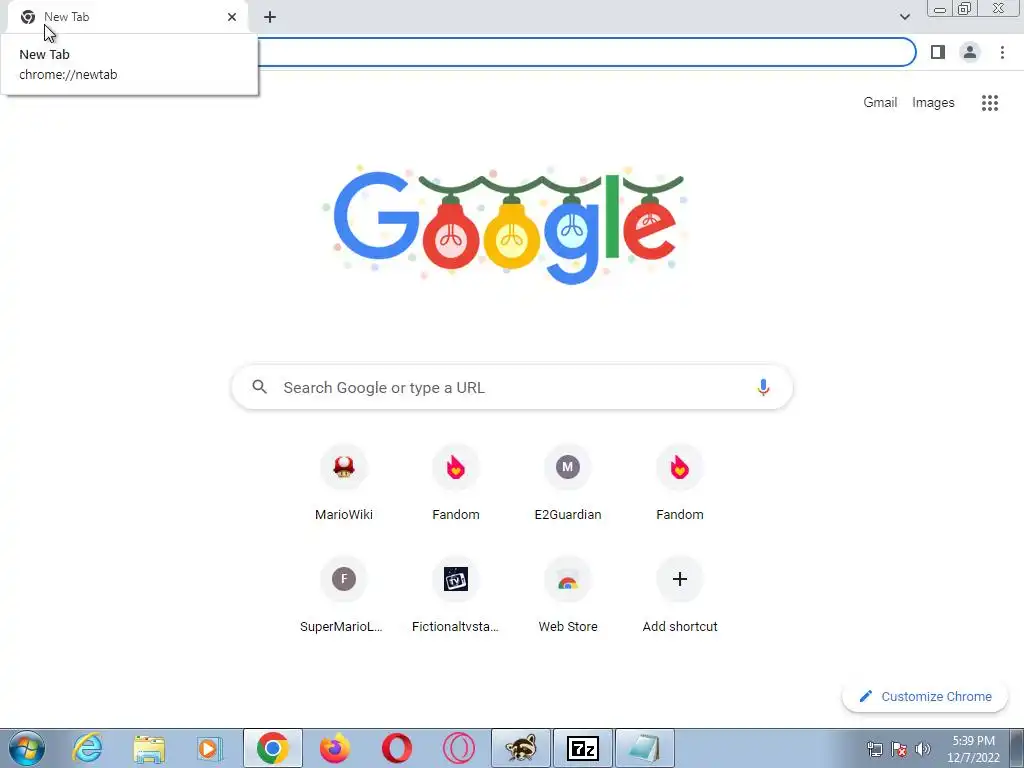Switch to Firefox in the taskbar
The height and width of the screenshot is (768, 1024).
point(334,748)
